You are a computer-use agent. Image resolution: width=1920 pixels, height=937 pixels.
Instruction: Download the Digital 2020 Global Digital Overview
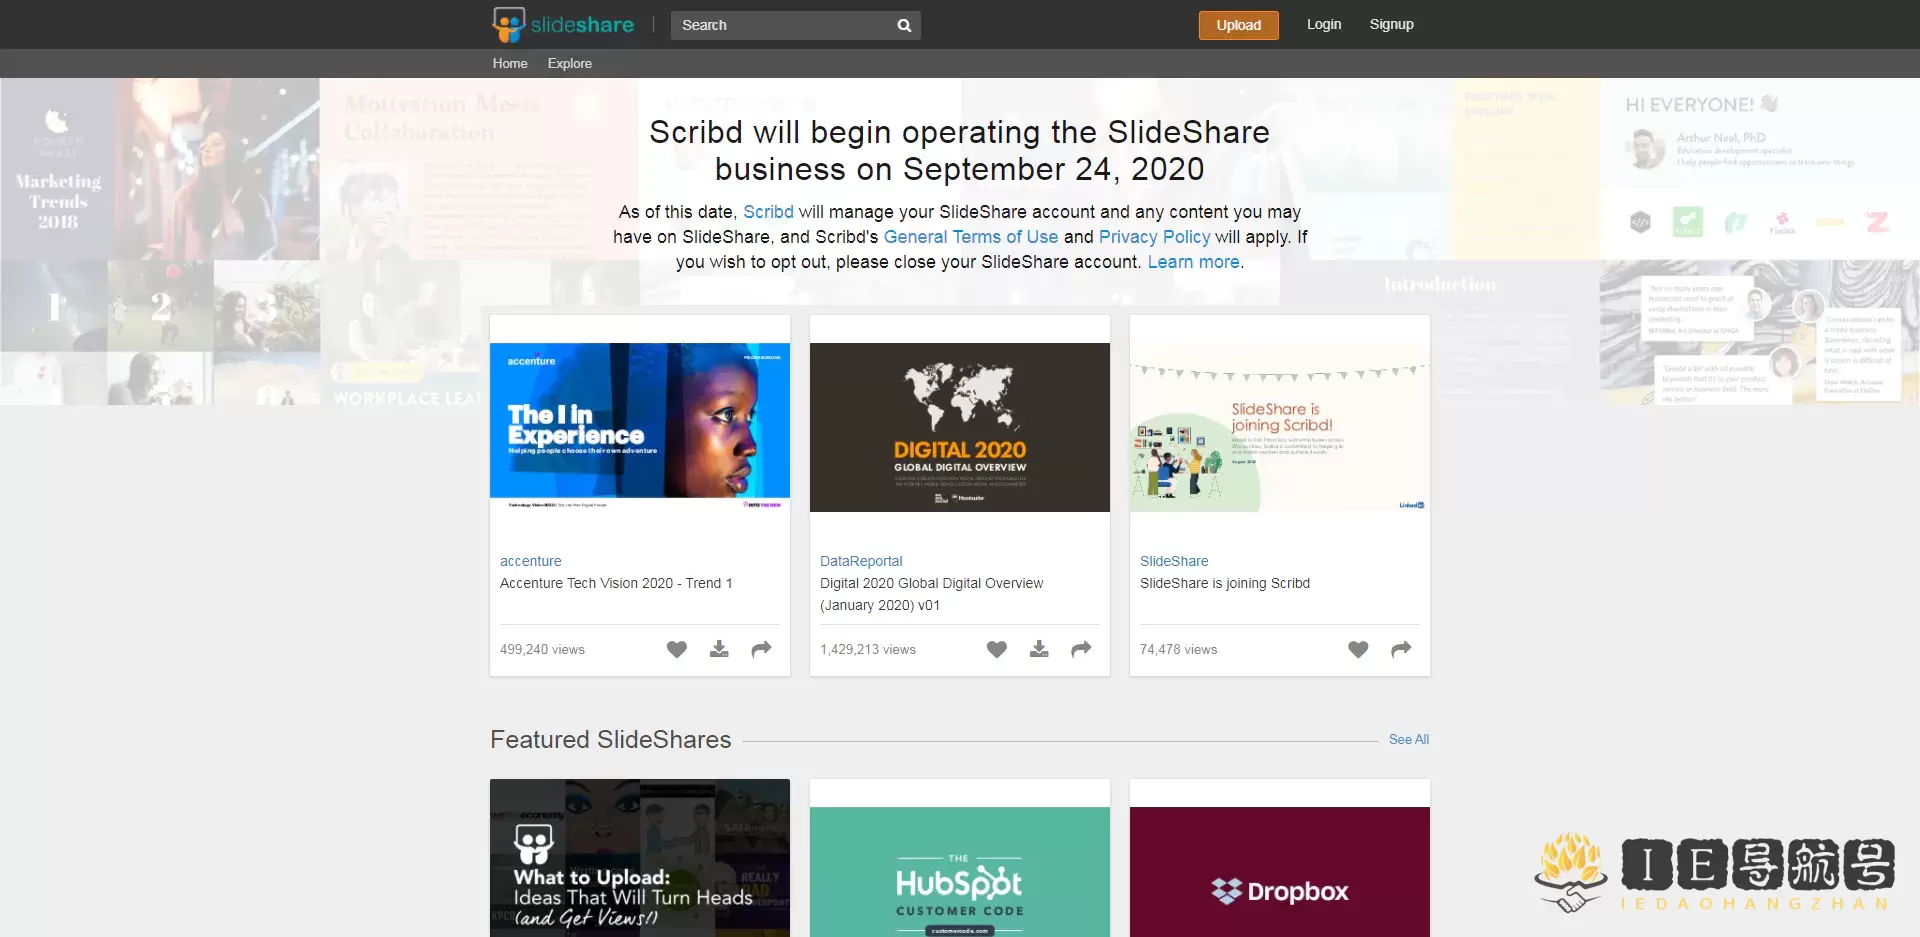[1039, 649]
